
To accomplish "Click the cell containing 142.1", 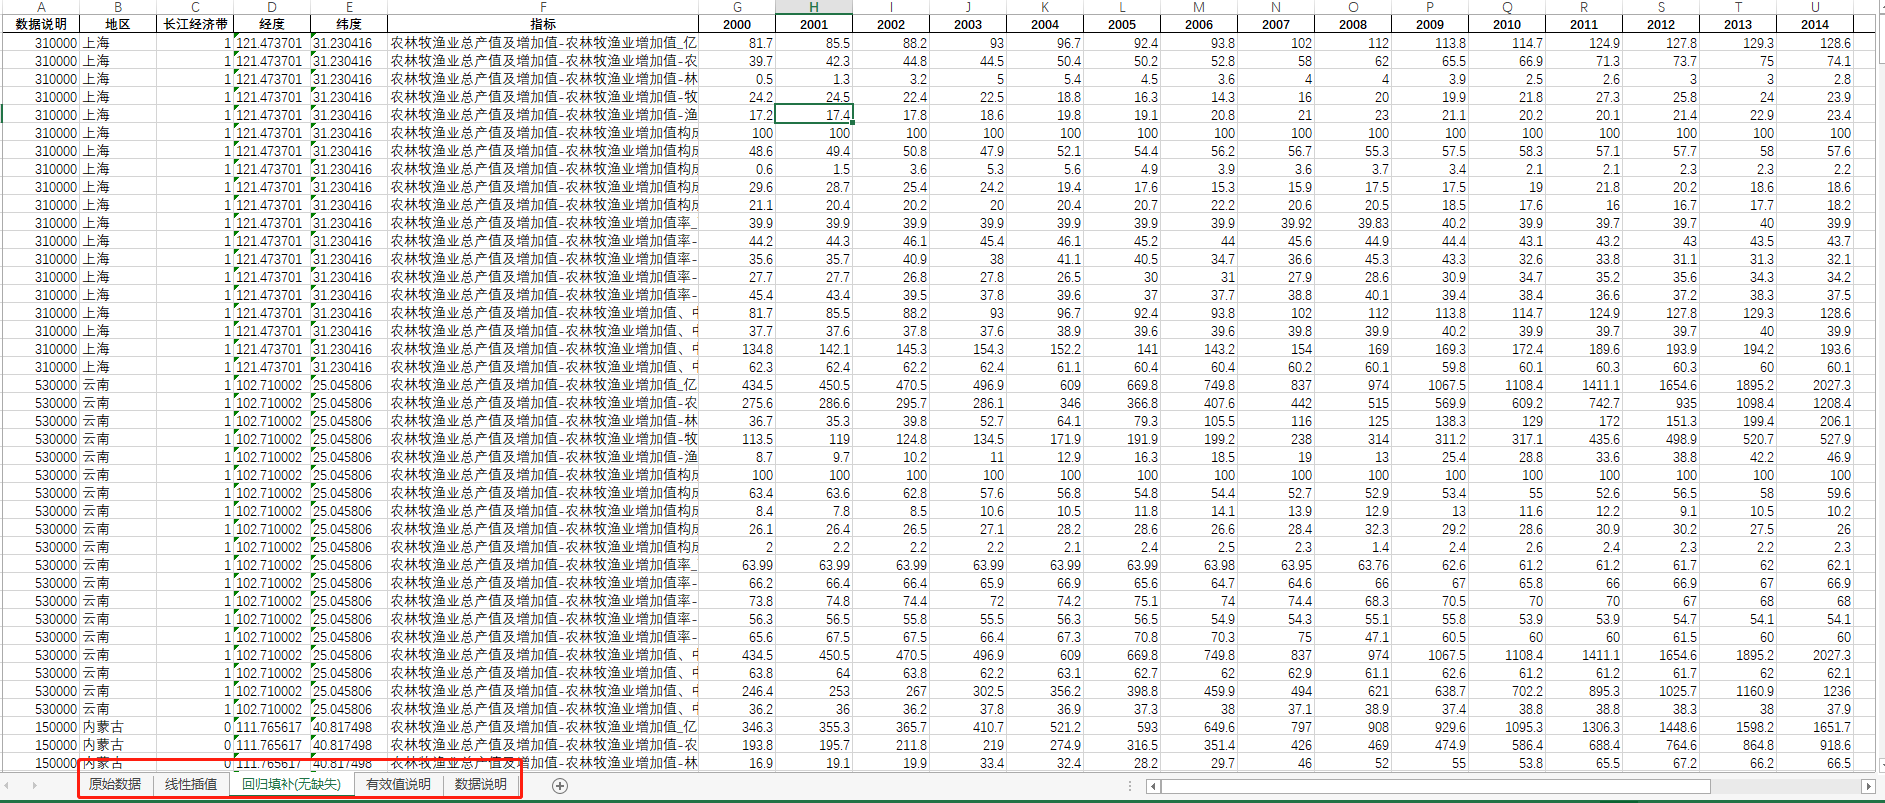I will click(x=814, y=349).
